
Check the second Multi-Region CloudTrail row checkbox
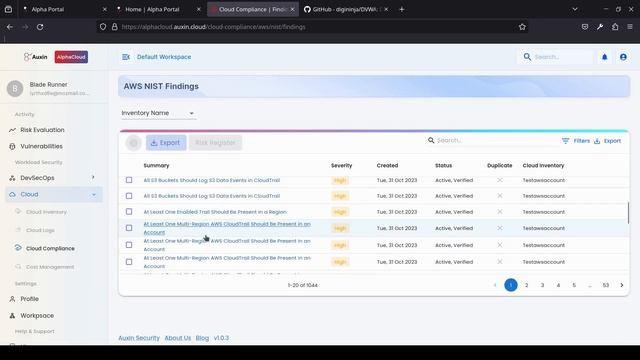[x=129, y=245]
